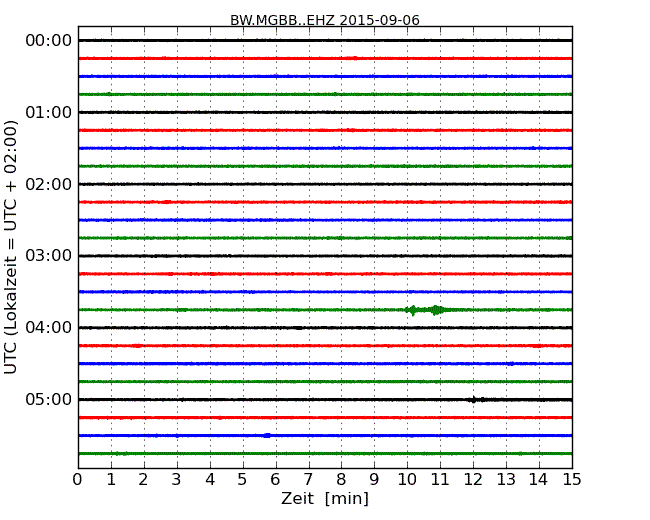Click the small event on the 05:00 black trace
The width and height of the screenshot is (650, 520).
tap(477, 400)
